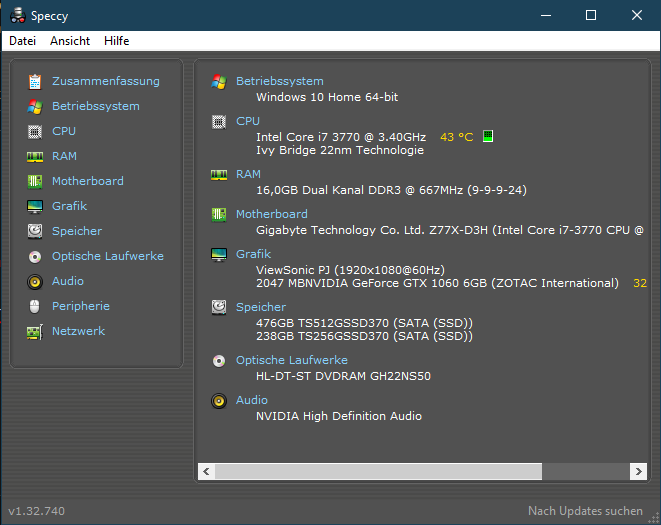
Task: Click the Intel Core i7 3770 text
Action: coord(341,137)
